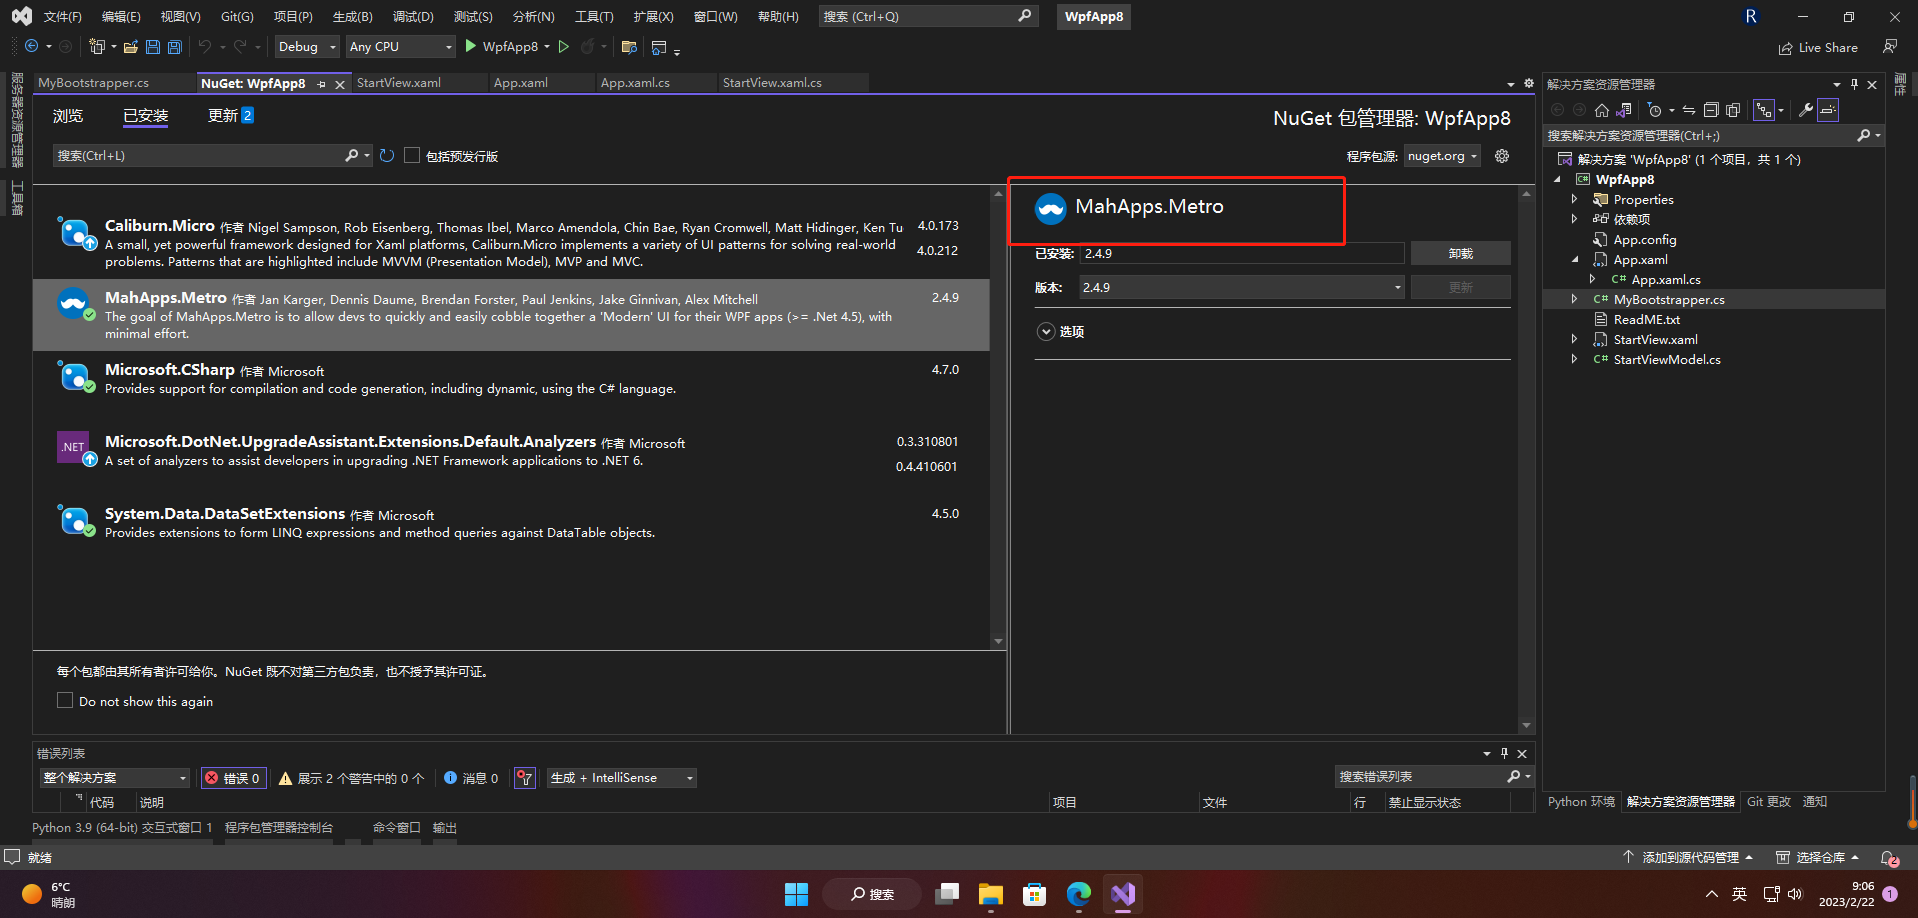Viewport: 1918px width, 918px height.
Task: Open the Package Manager Console tab
Action: click(x=279, y=828)
